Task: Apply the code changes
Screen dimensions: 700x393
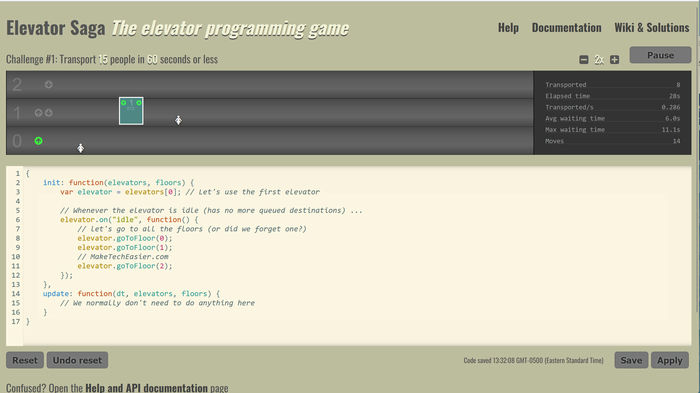Action: click(670, 360)
